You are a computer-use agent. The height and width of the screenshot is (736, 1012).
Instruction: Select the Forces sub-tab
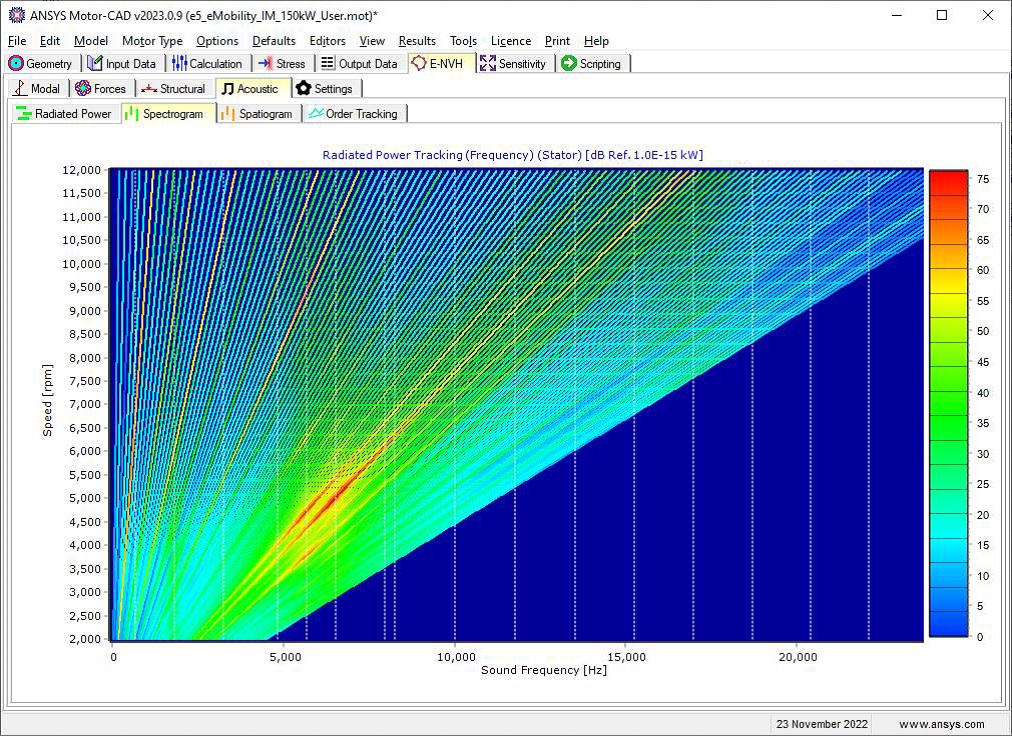point(102,88)
